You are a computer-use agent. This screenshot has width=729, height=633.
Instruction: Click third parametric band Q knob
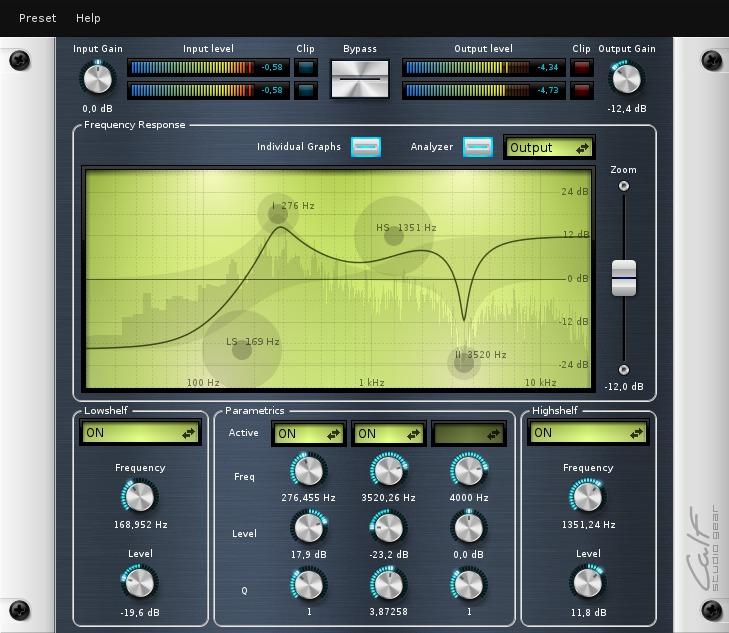(469, 585)
